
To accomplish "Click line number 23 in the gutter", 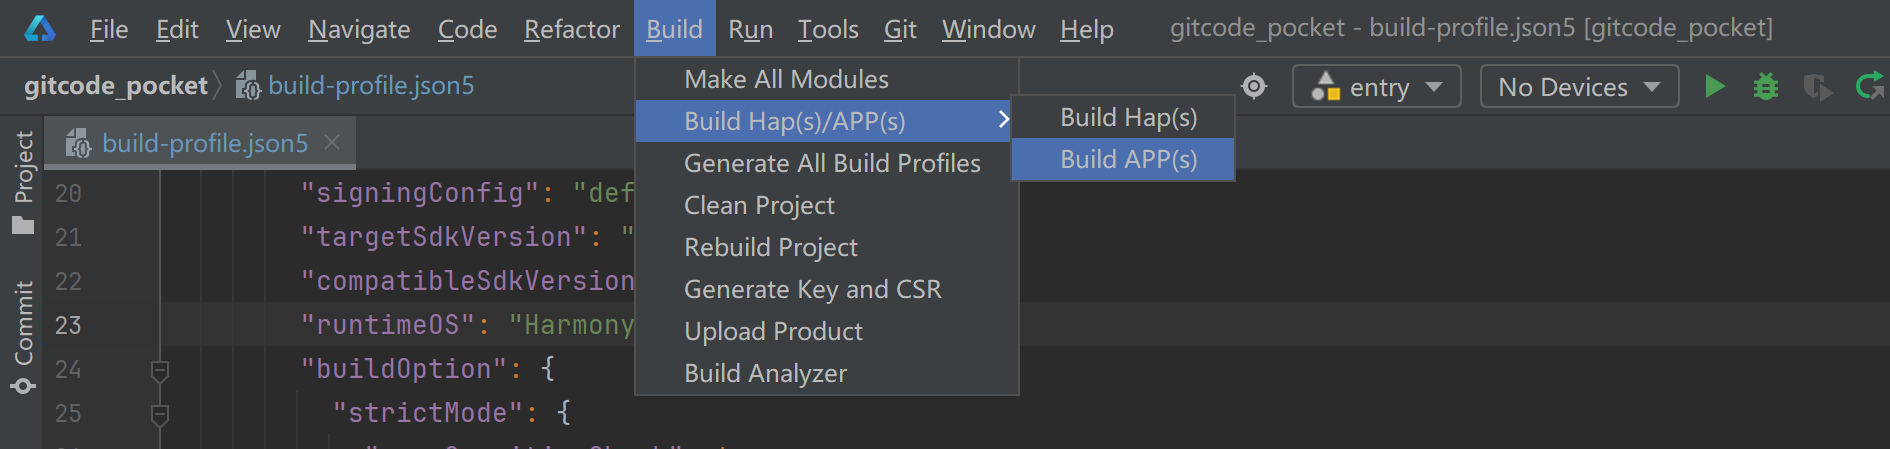I will (x=68, y=326).
